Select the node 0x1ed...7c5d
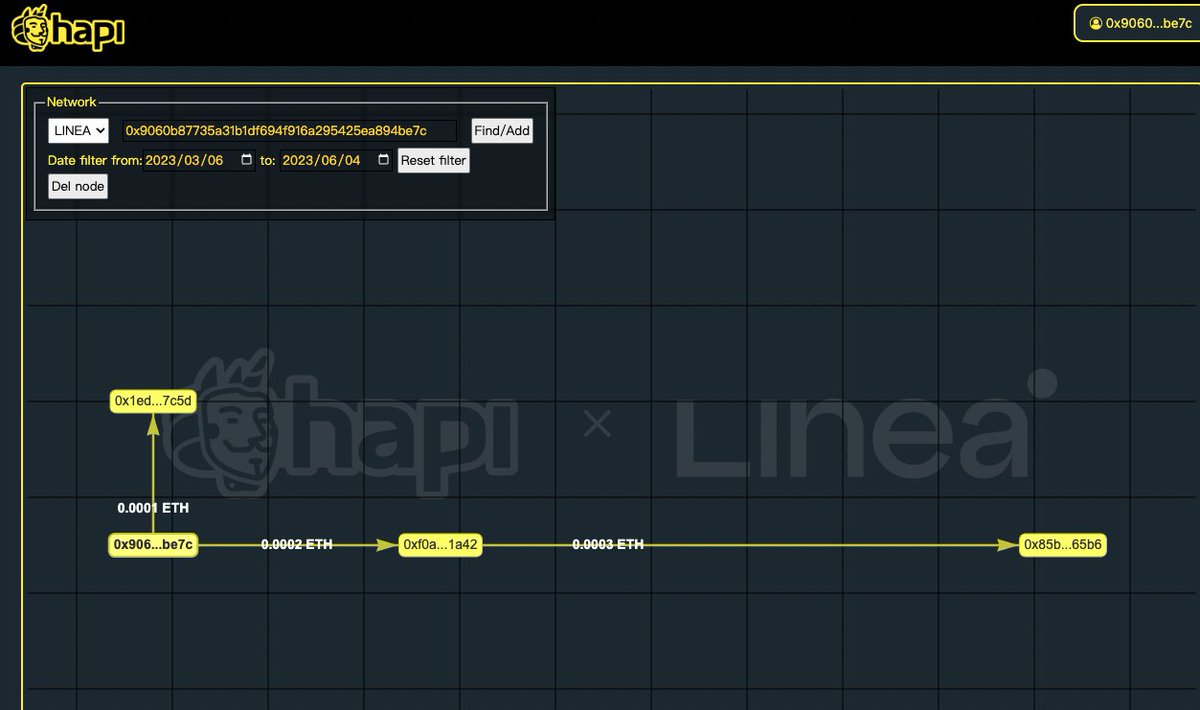Viewport: 1200px width, 710px height. [153, 401]
